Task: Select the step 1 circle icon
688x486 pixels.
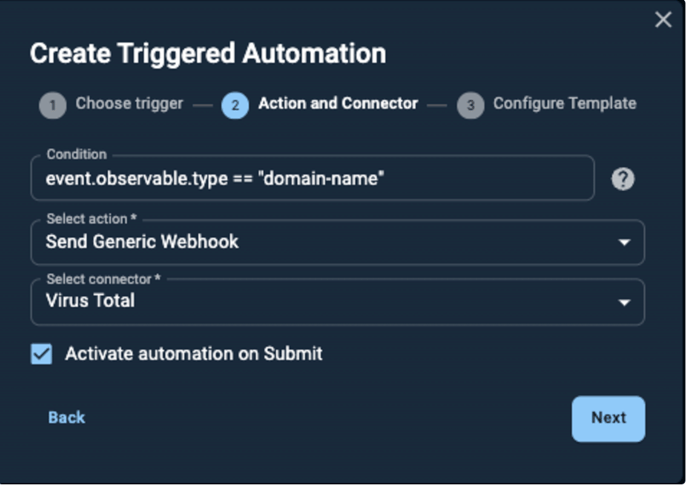Action: point(53,105)
